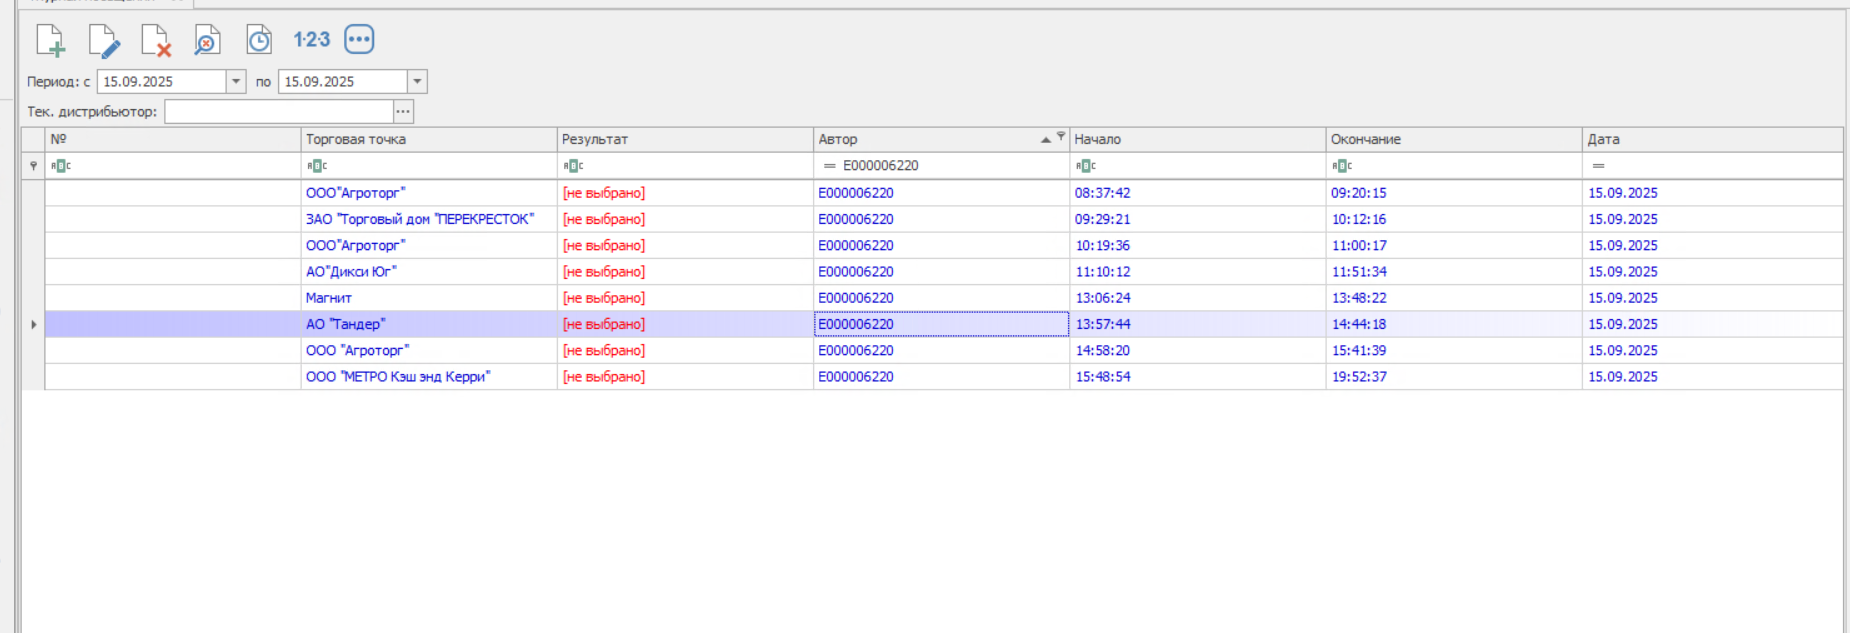Sort by Дата column header

(1712, 139)
